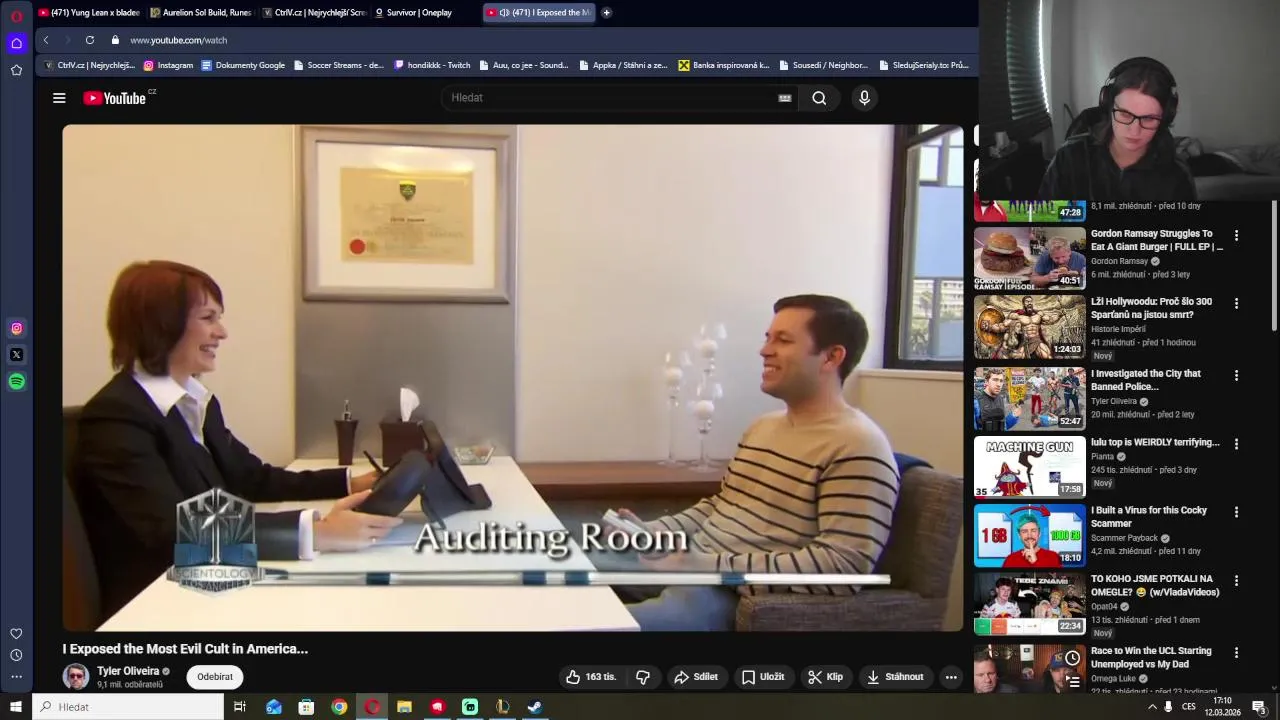Image resolution: width=1280 pixels, height=720 pixels.
Task: Launch Chrome from taskbar
Action: coord(339,707)
